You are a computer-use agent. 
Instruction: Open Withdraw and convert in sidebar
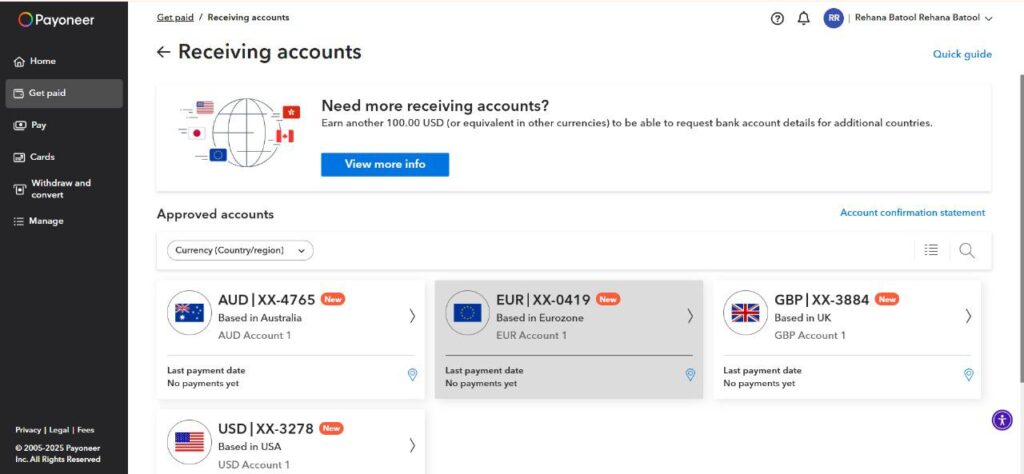(x=60, y=189)
